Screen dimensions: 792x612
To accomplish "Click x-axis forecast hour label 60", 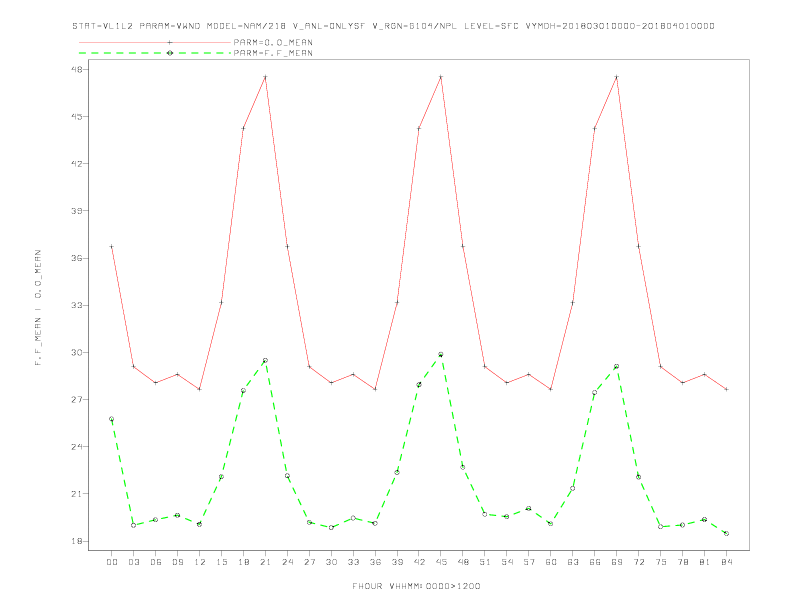I will [551, 562].
